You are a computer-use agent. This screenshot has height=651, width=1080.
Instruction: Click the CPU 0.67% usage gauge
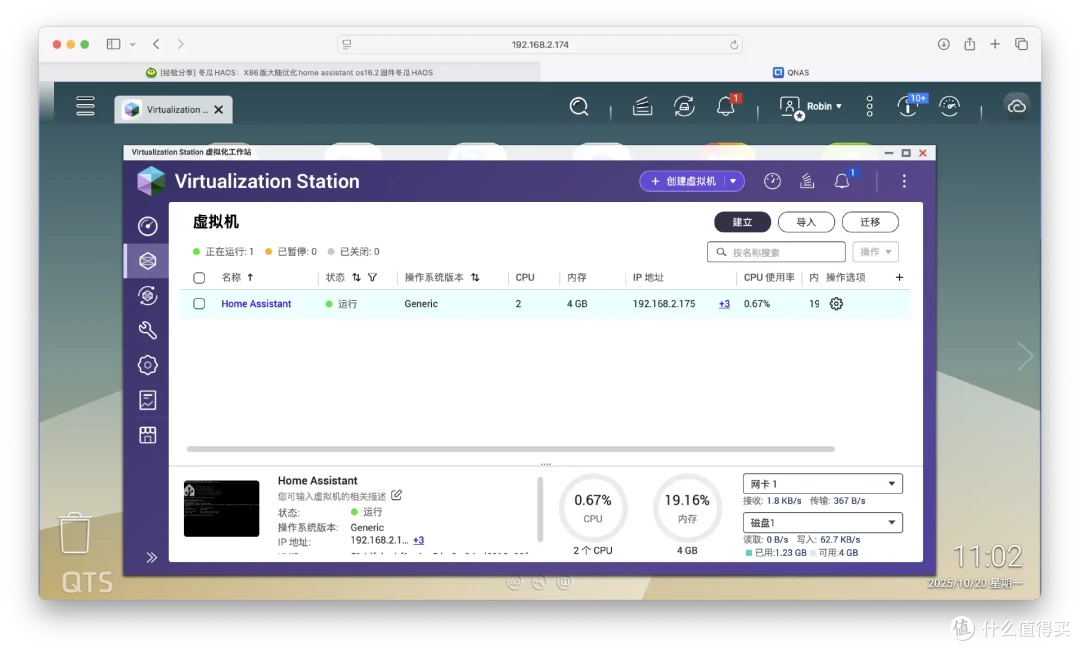[593, 508]
